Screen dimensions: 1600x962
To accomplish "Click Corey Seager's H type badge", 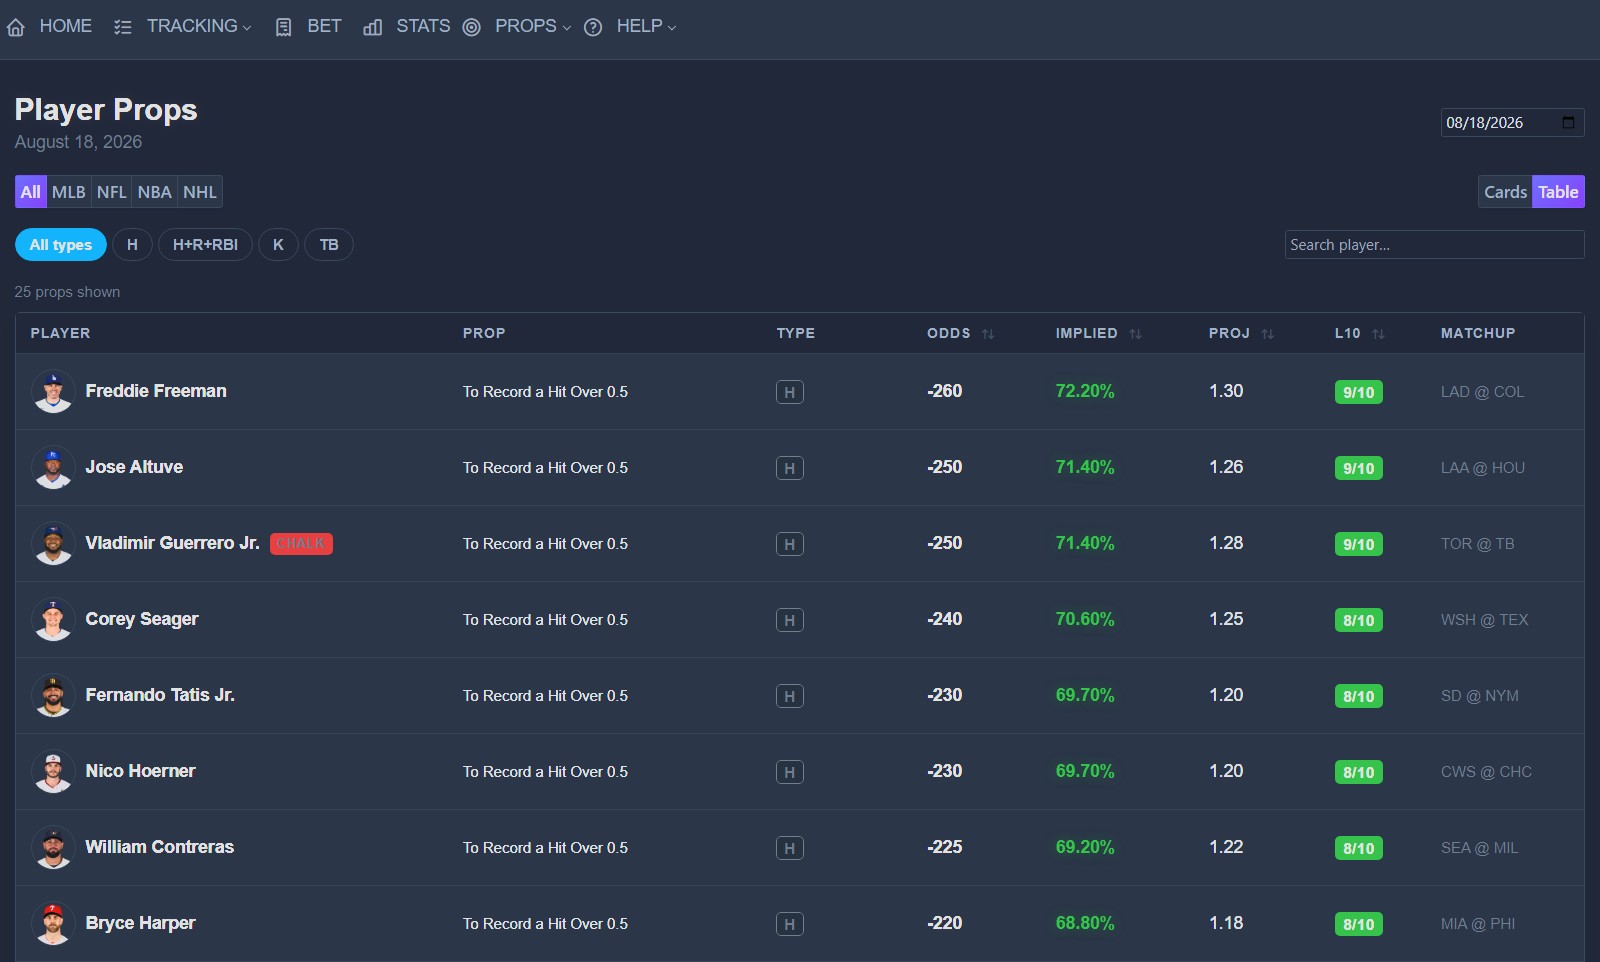I will pos(790,620).
